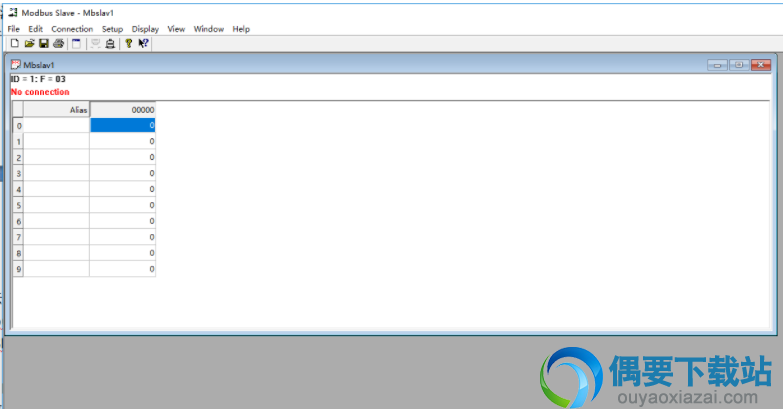Click Alias cell in row 5
This screenshot has height=409, width=783.
pyautogui.click(x=56, y=205)
